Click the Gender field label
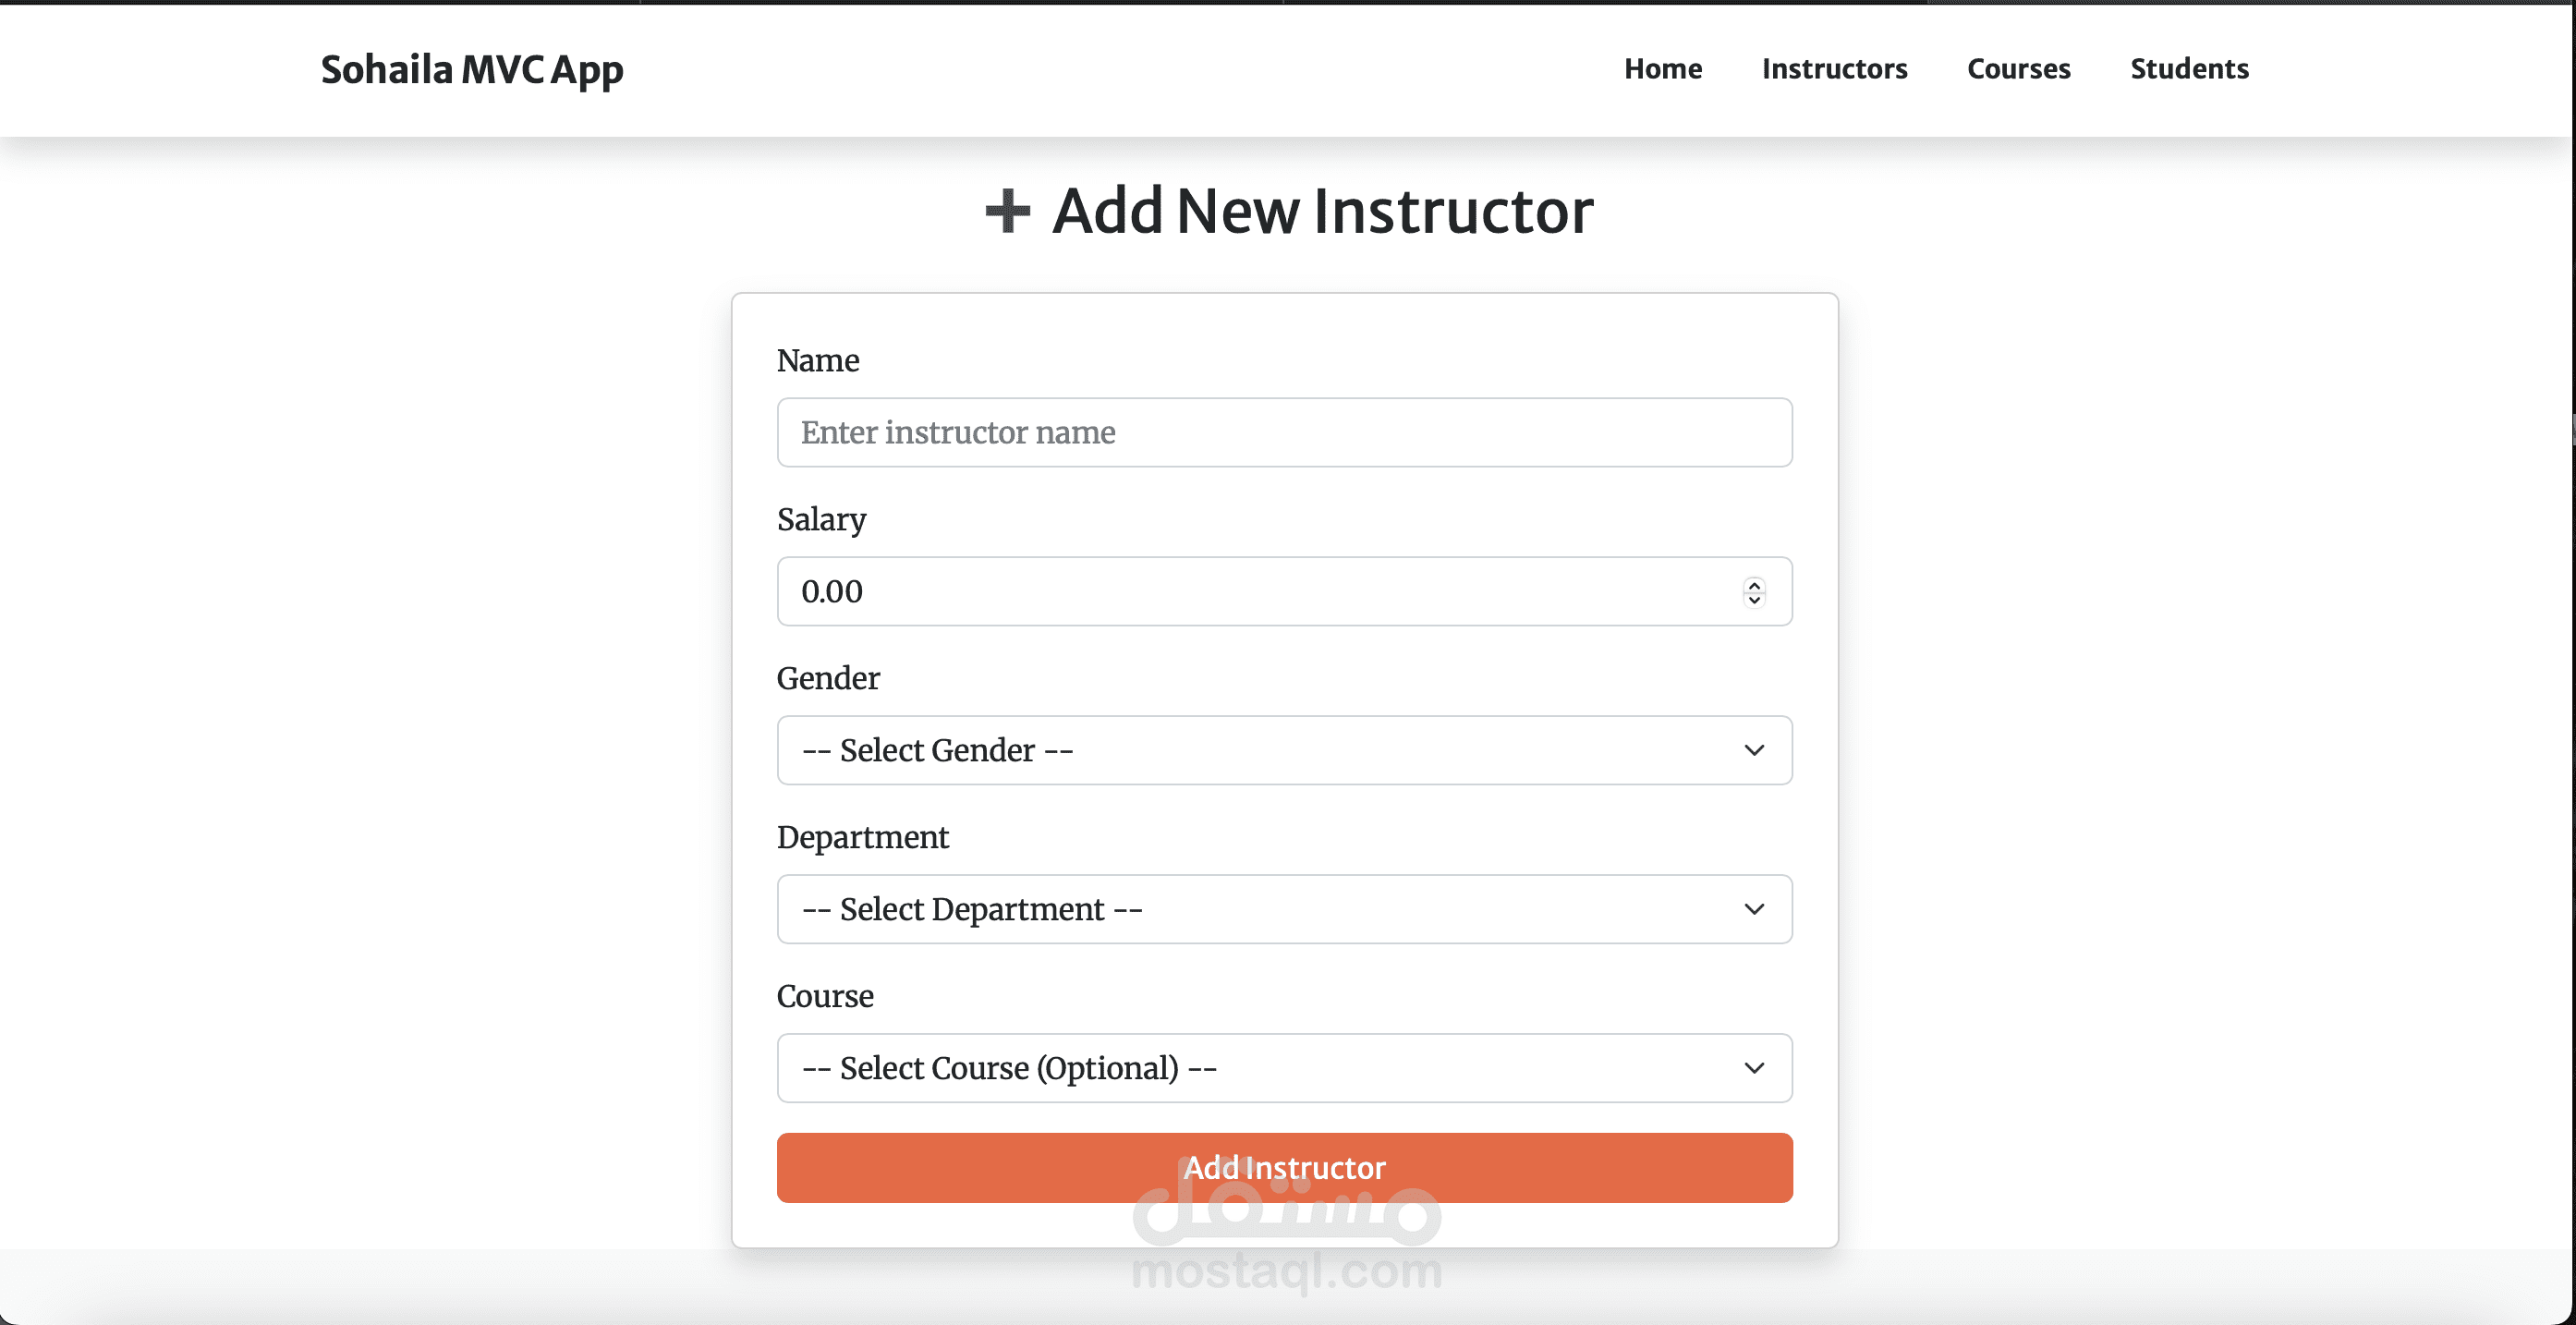This screenshot has height=1325, width=2576. (x=828, y=678)
